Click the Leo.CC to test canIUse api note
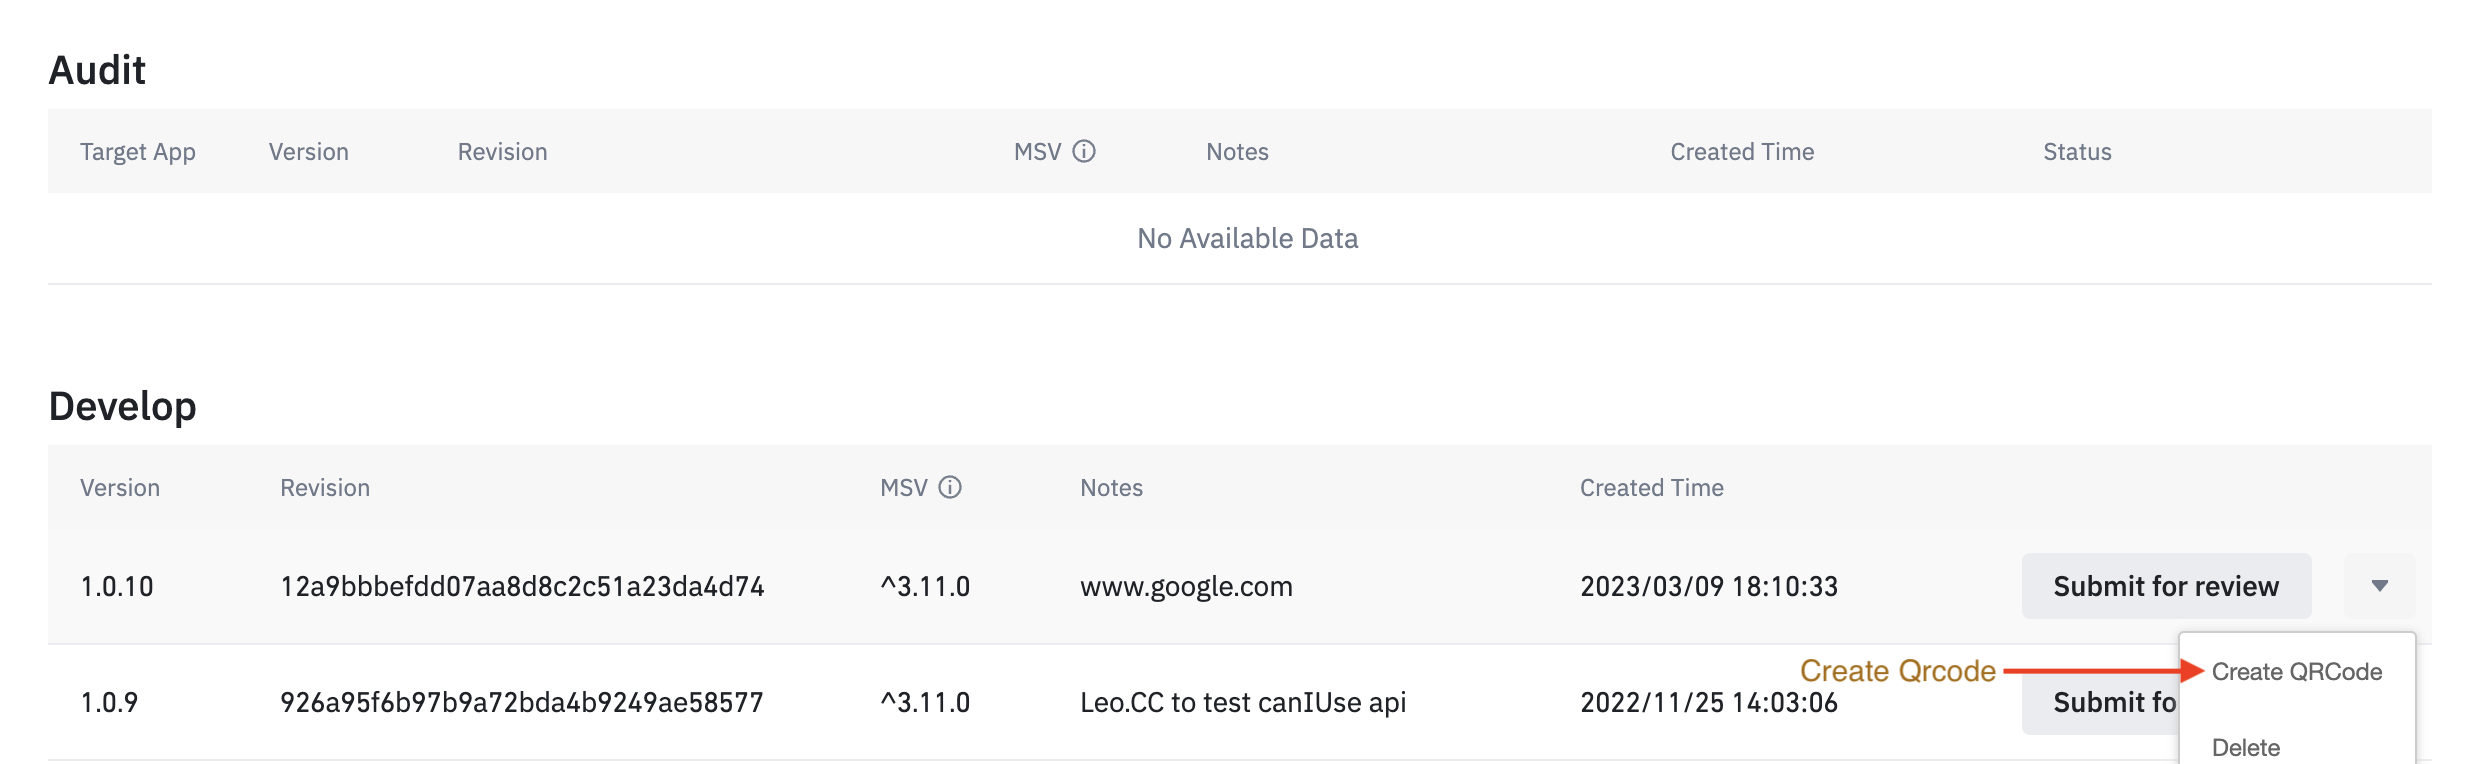The image size is (2488, 764). pyautogui.click(x=1243, y=702)
